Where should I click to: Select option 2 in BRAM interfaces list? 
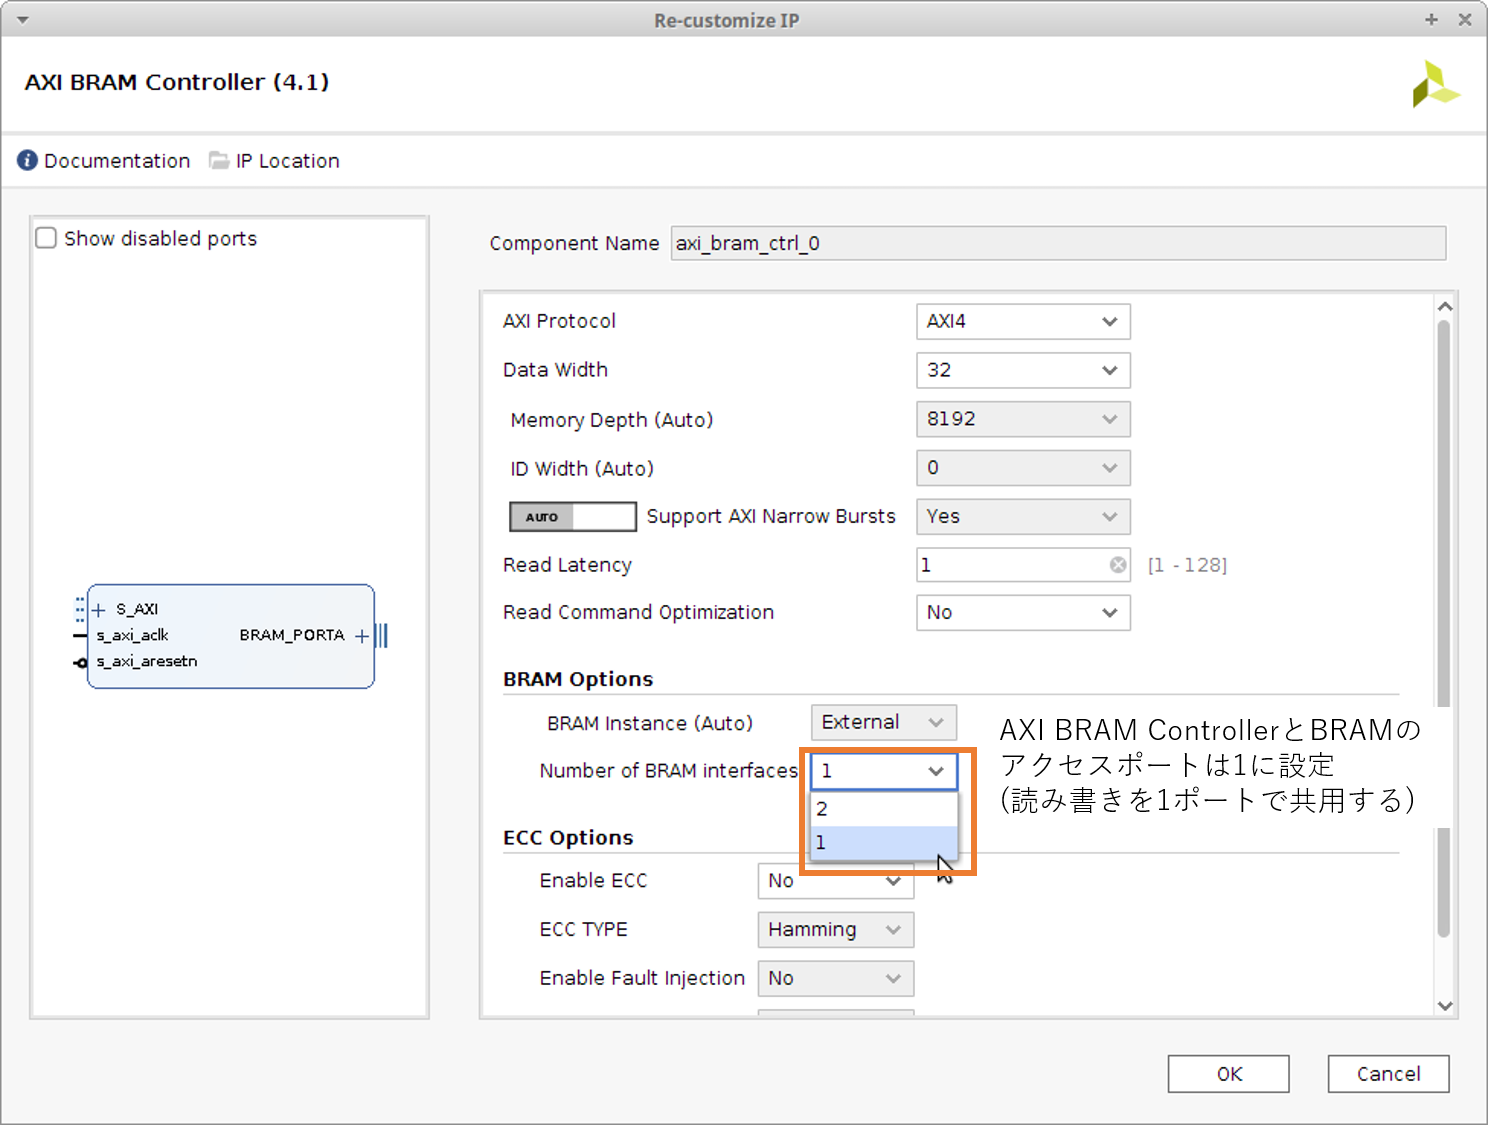pyautogui.click(x=883, y=809)
